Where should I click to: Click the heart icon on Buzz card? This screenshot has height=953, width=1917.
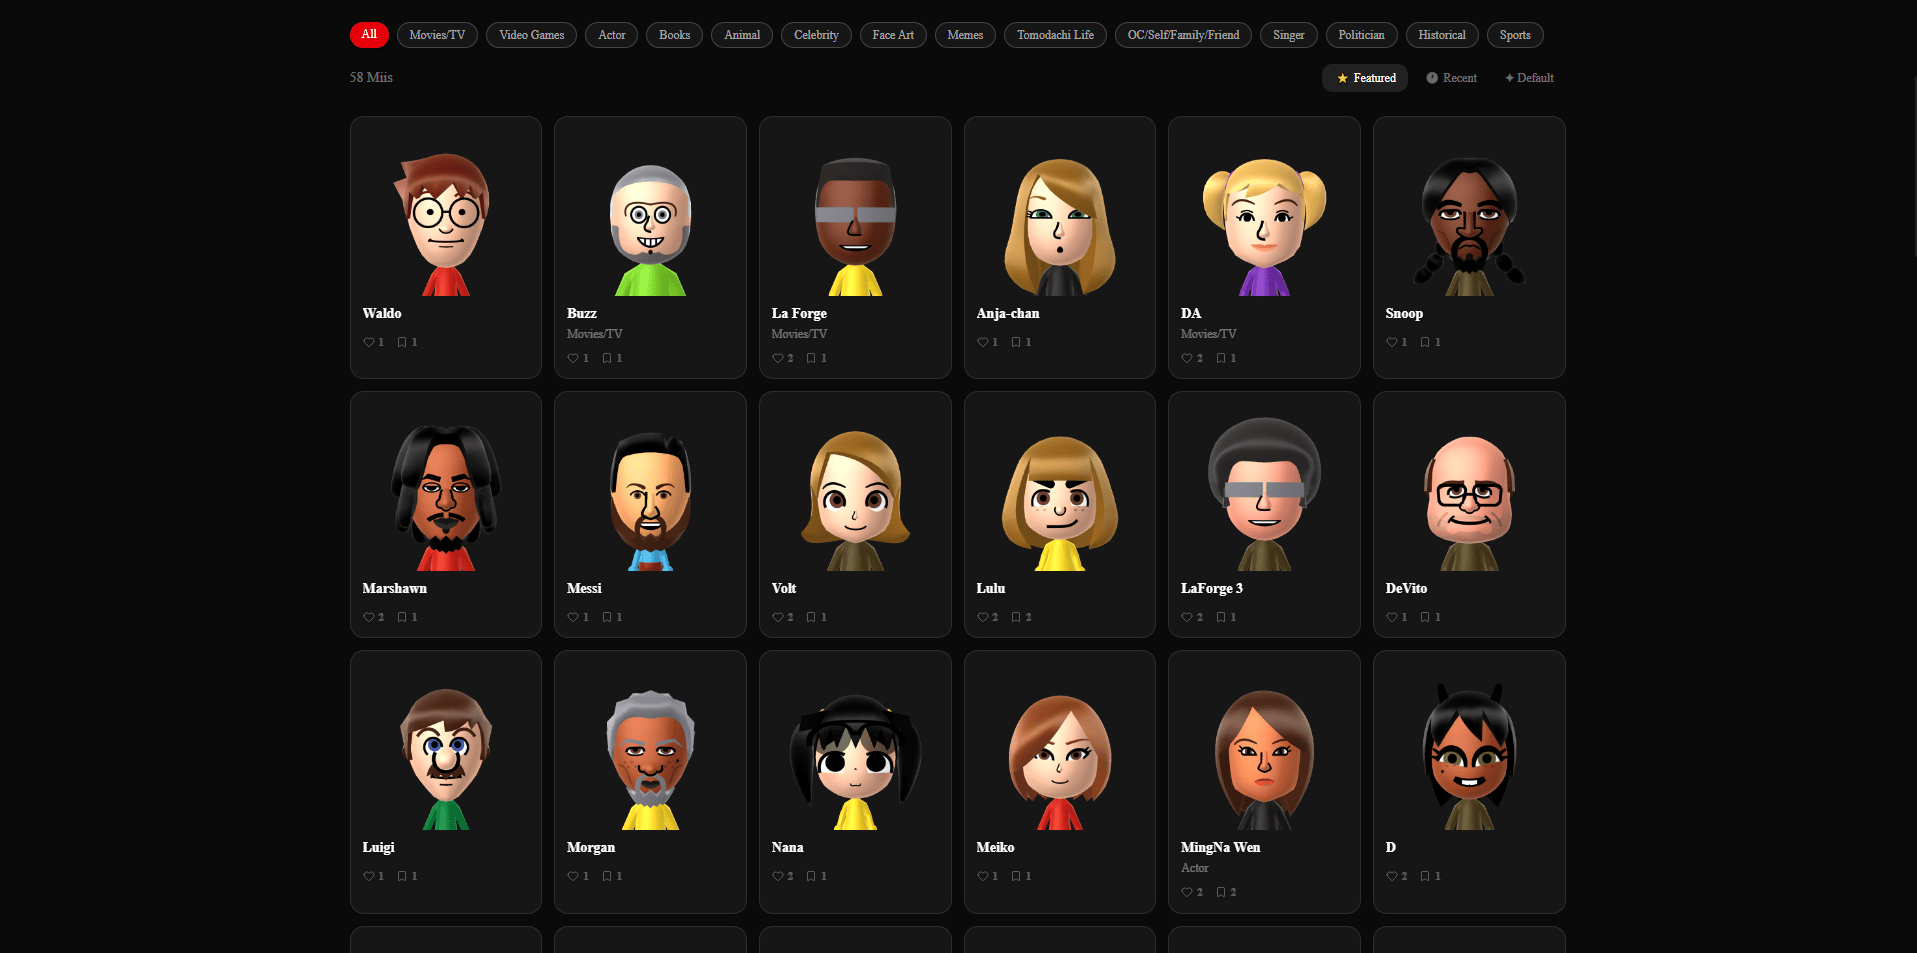click(x=573, y=358)
